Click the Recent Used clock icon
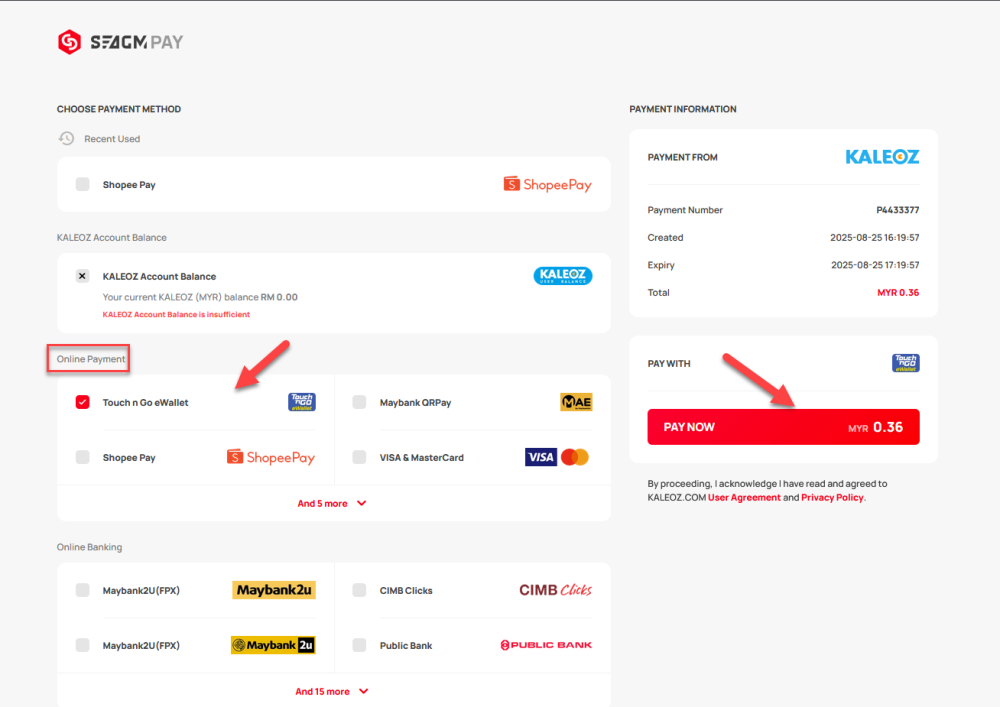1000x707 pixels. click(66, 139)
